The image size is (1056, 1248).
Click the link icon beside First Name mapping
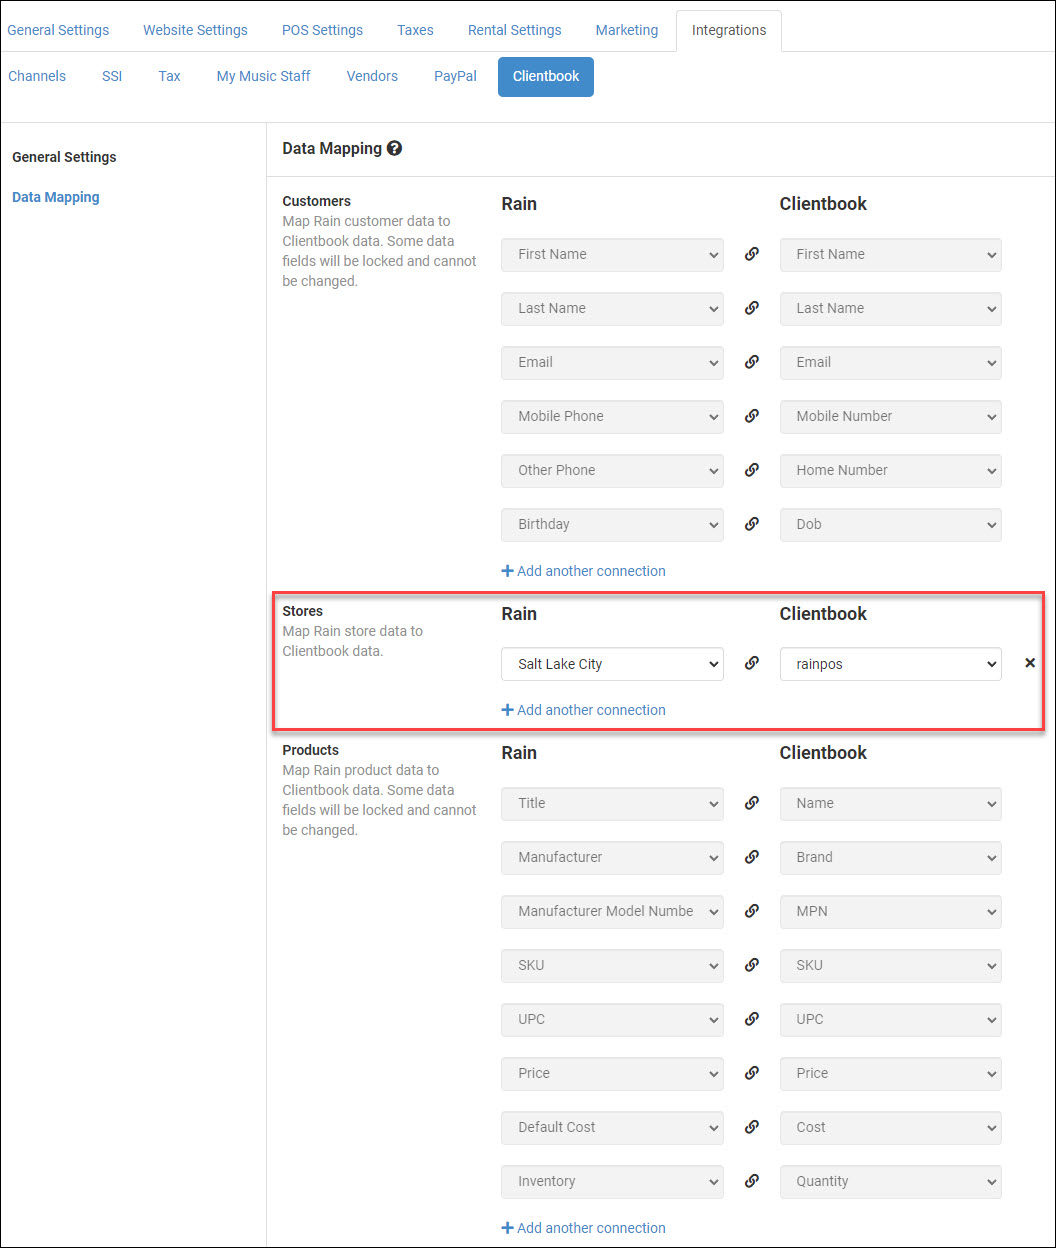(x=752, y=253)
